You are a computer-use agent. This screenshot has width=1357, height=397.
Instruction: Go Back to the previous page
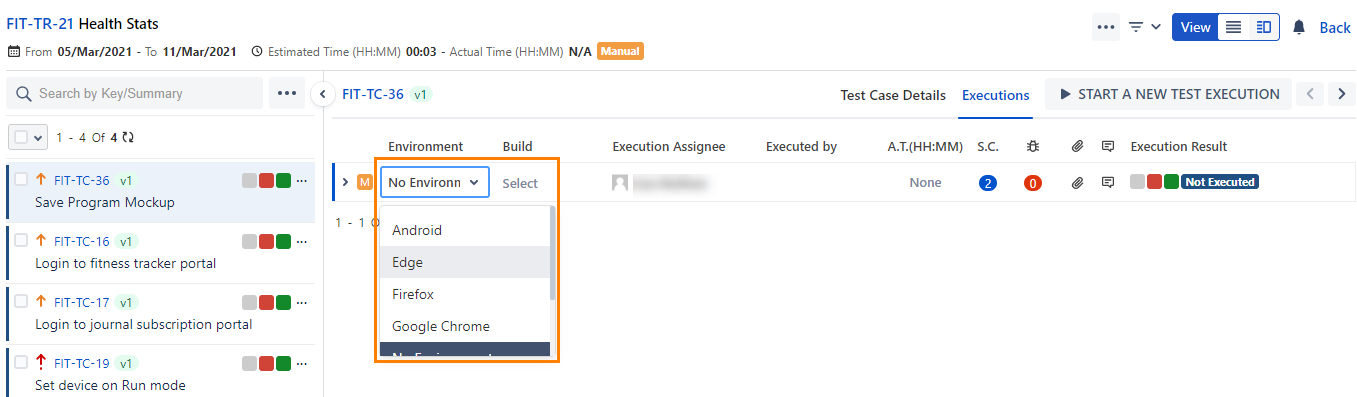click(1335, 27)
